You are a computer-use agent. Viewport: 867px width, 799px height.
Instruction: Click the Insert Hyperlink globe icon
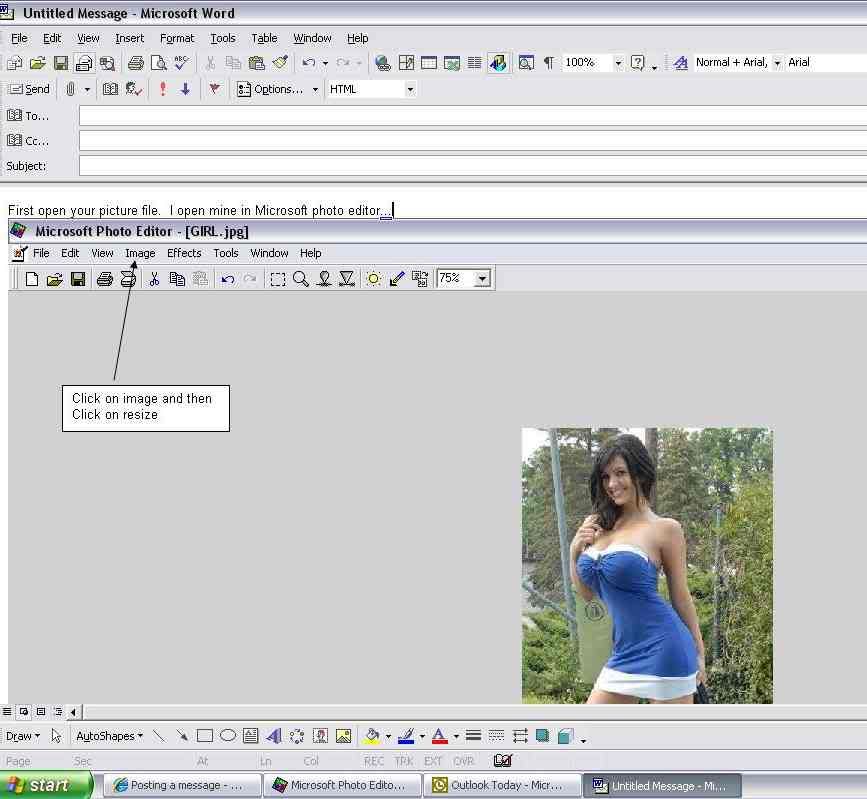383,63
